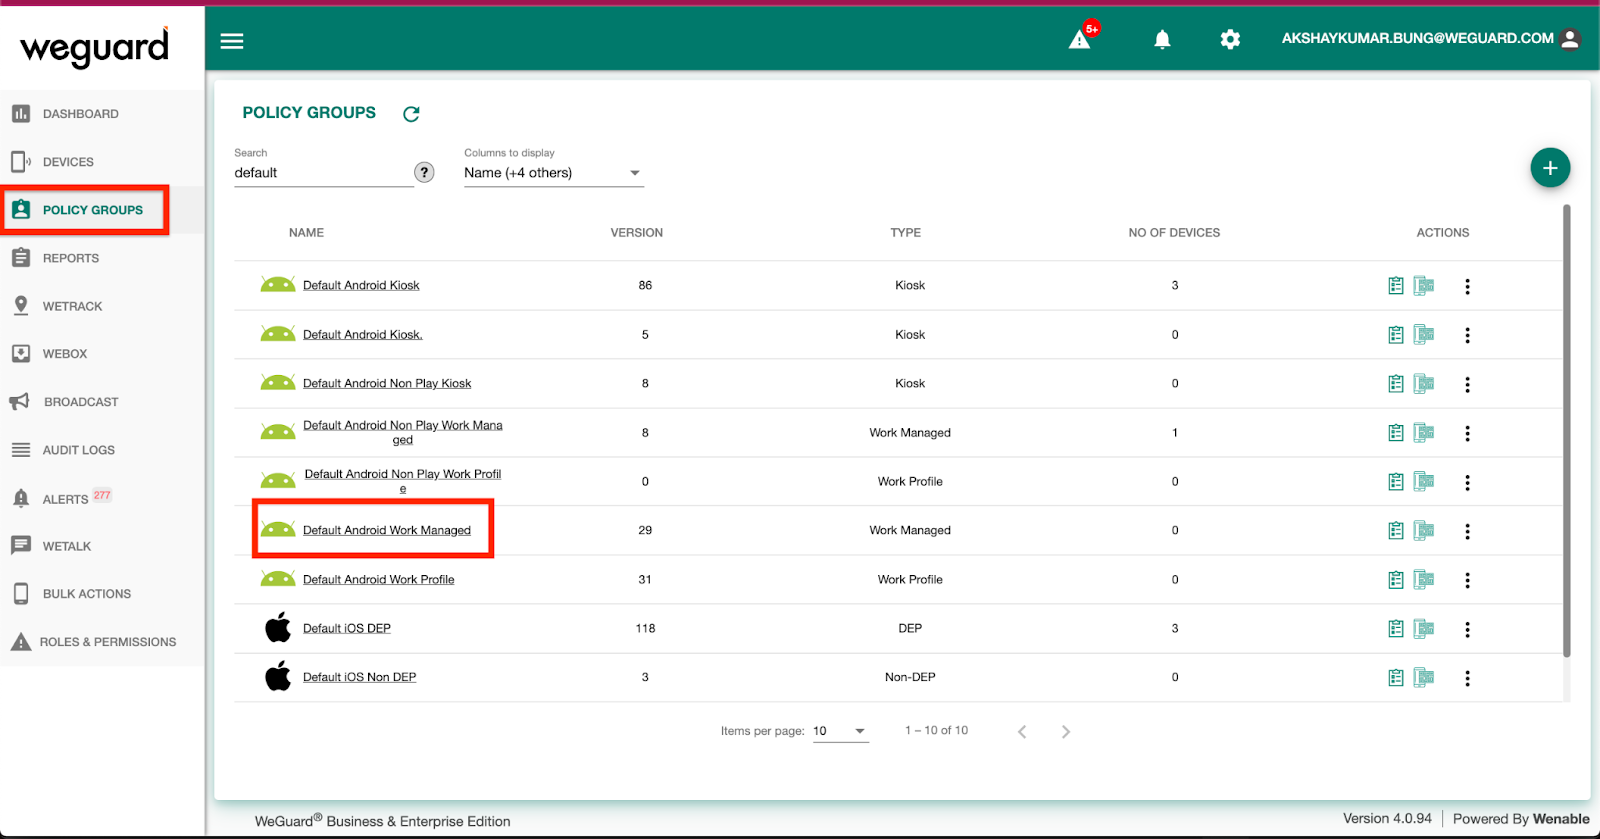Open Devices in the sidebar
The width and height of the screenshot is (1600, 839).
[68, 162]
